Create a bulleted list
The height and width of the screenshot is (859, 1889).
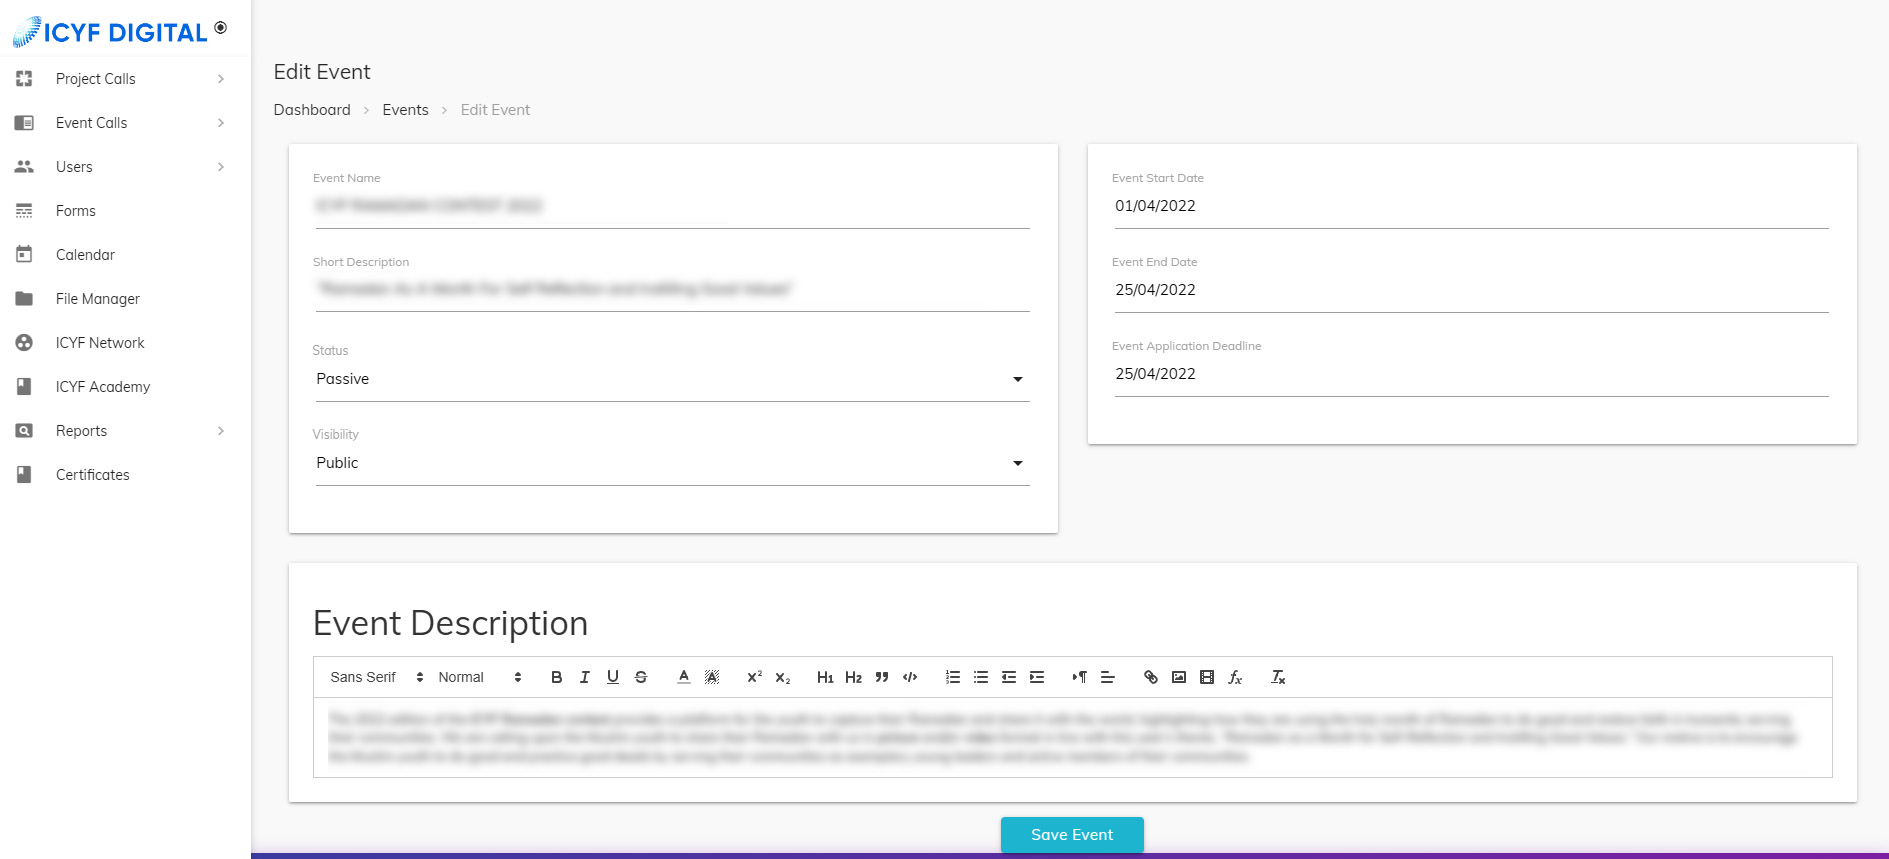pyautogui.click(x=981, y=677)
